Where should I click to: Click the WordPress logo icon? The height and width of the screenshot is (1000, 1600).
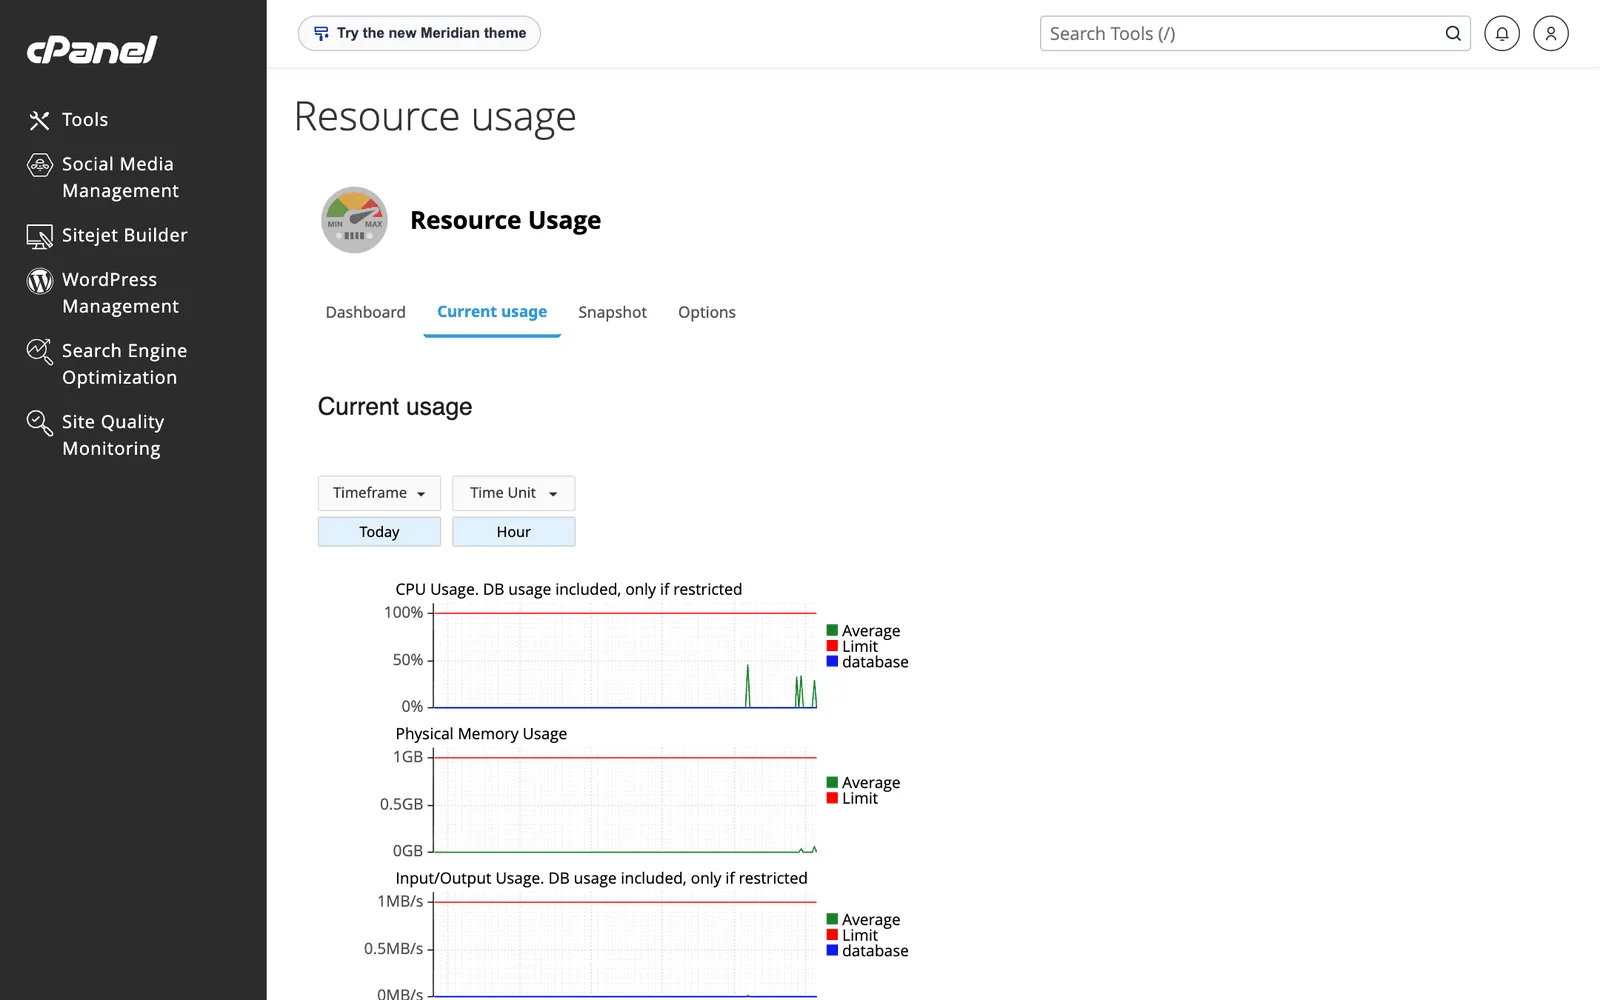pyautogui.click(x=39, y=281)
